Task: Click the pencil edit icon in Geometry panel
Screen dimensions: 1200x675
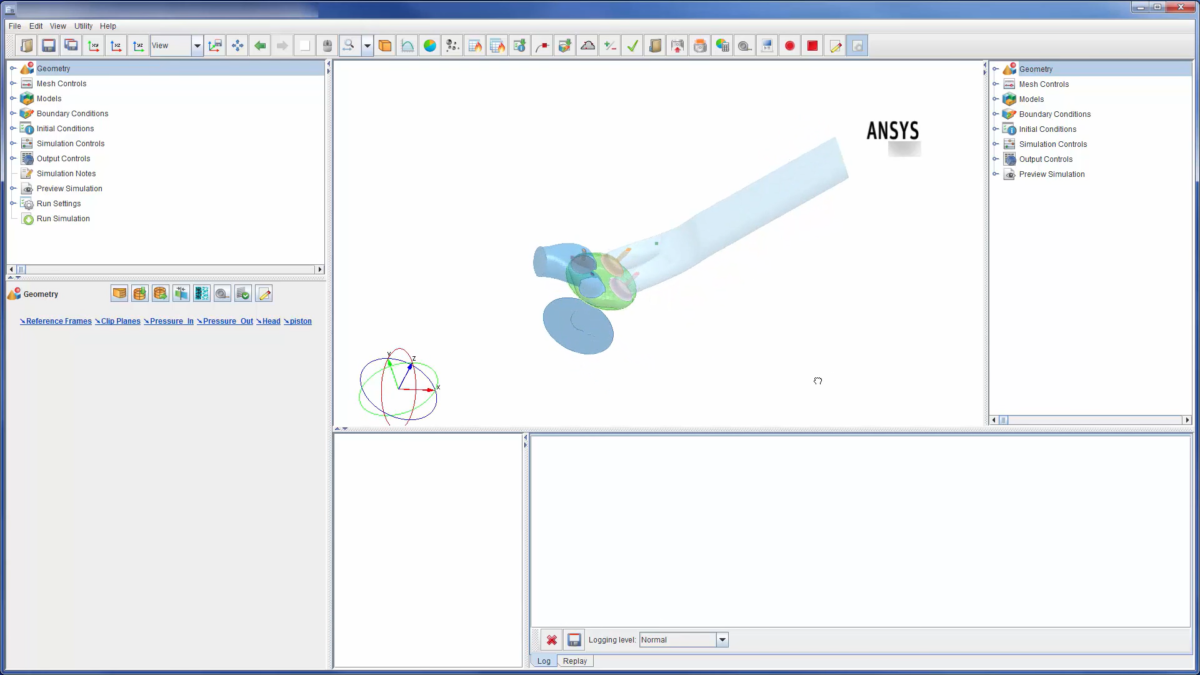Action: click(264, 293)
